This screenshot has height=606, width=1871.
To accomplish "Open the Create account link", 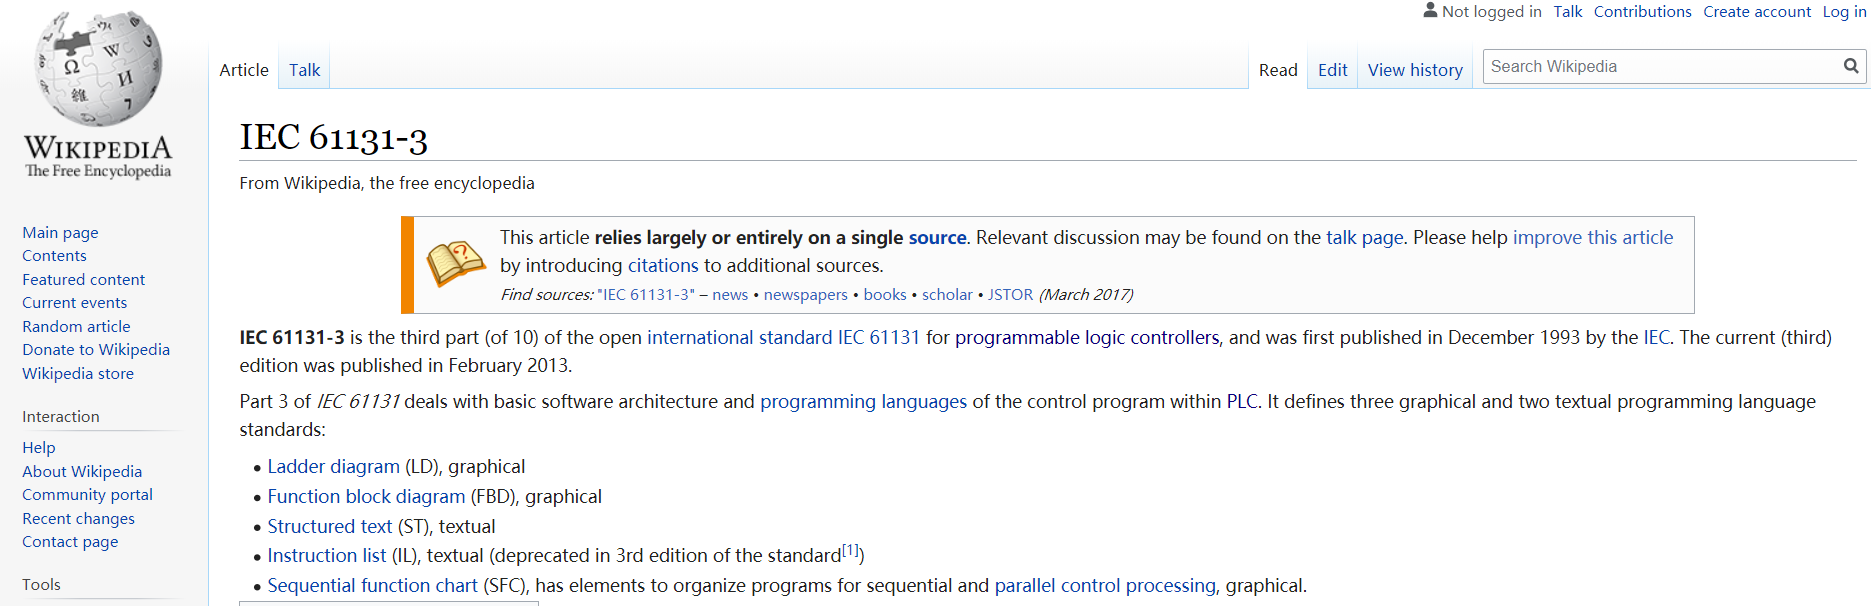I will click(x=1756, y=12).
